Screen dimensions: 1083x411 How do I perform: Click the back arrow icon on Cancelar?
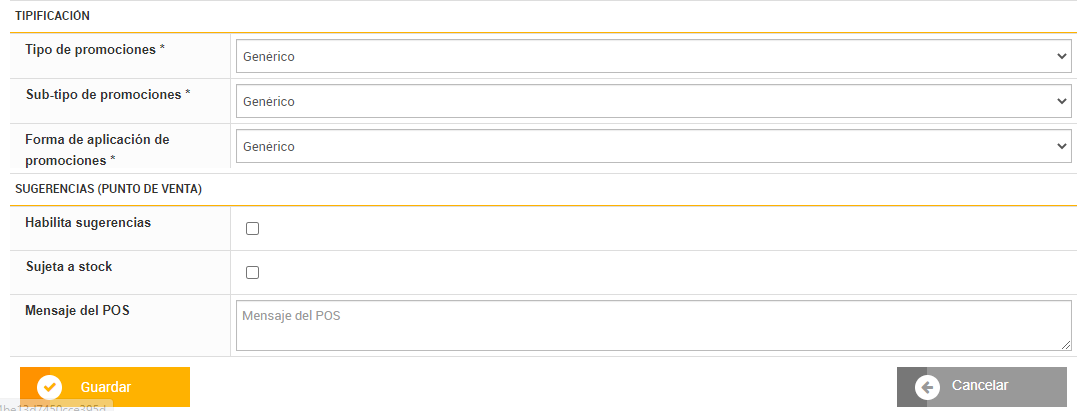coord(927,387)
